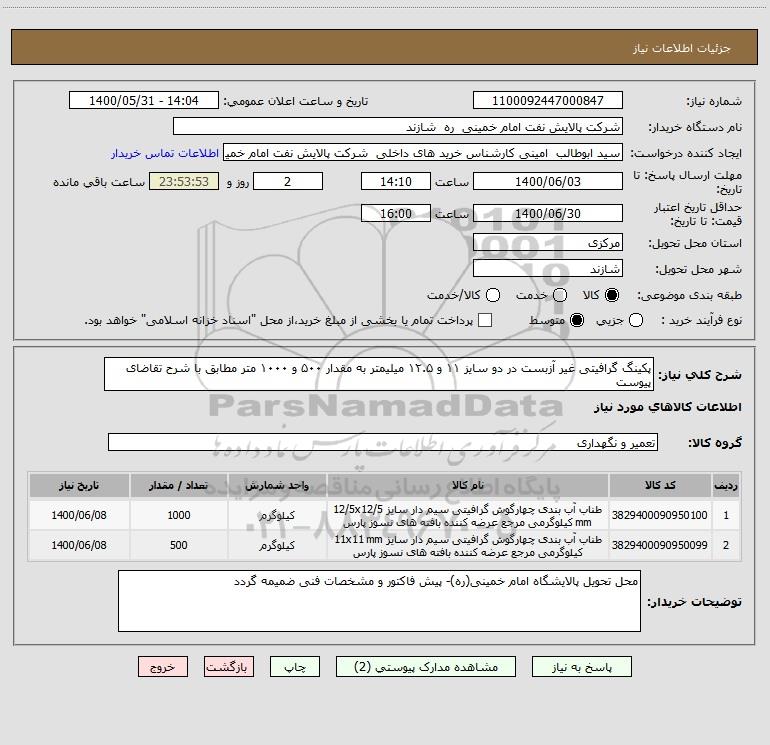Click the گروه کالا field تعمیر و نگهداری
Screen dimensions: 770x745
coord(383,442)
